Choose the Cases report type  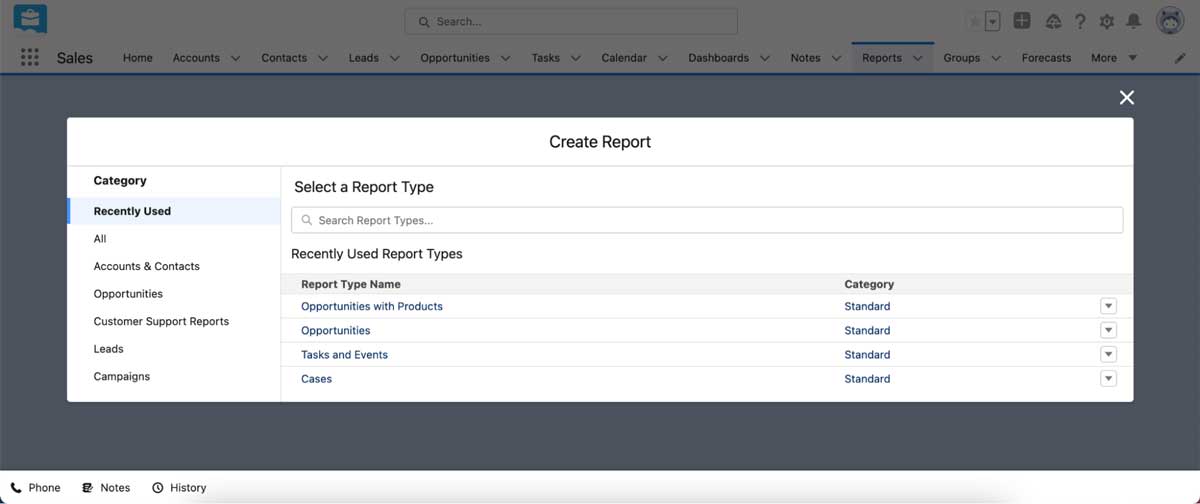coord(316,378)
